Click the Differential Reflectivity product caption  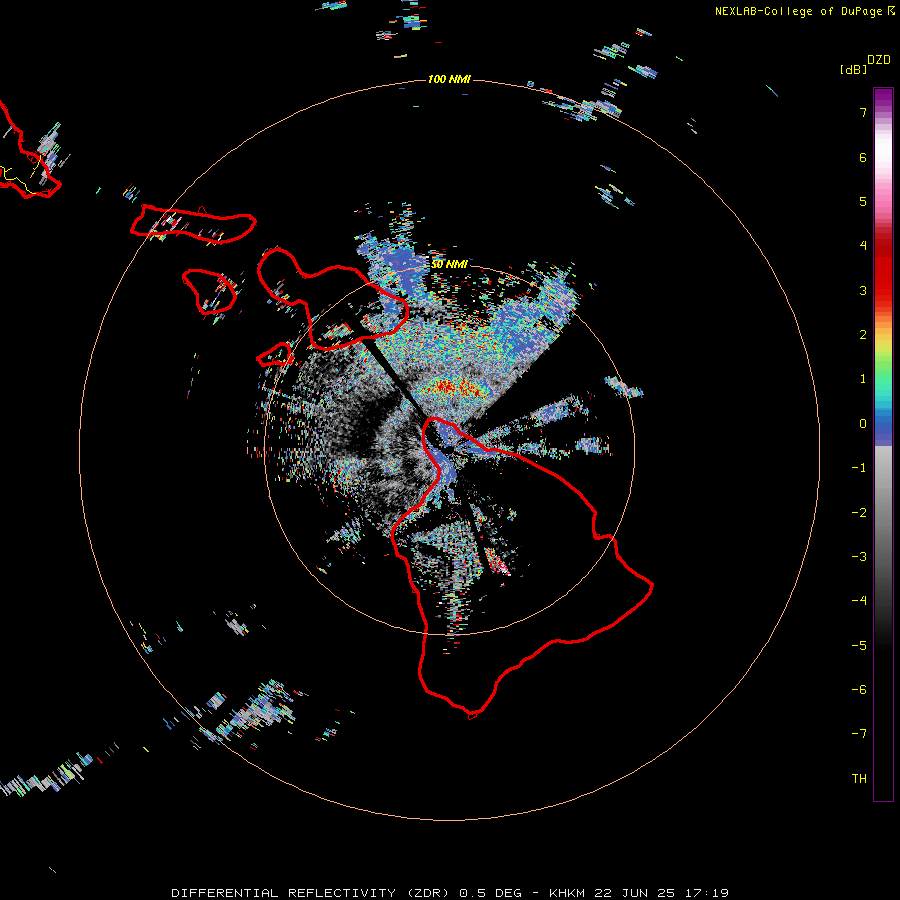click(449, 893)
